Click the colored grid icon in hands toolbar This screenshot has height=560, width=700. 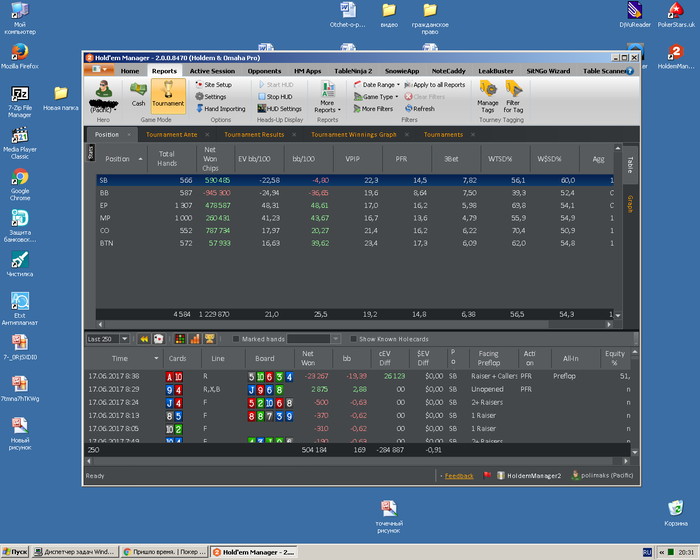(180, 339)
